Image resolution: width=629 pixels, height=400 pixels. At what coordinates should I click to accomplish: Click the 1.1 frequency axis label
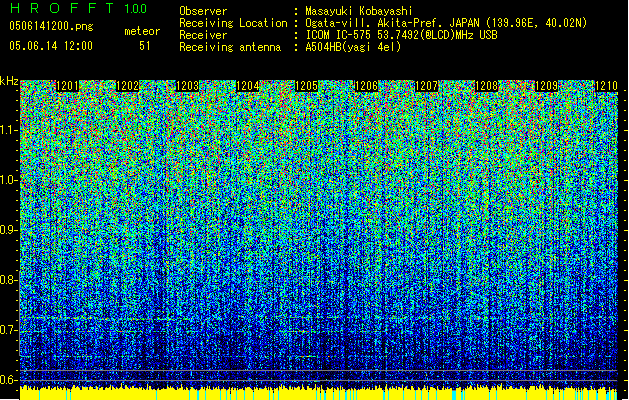[9, 130]
